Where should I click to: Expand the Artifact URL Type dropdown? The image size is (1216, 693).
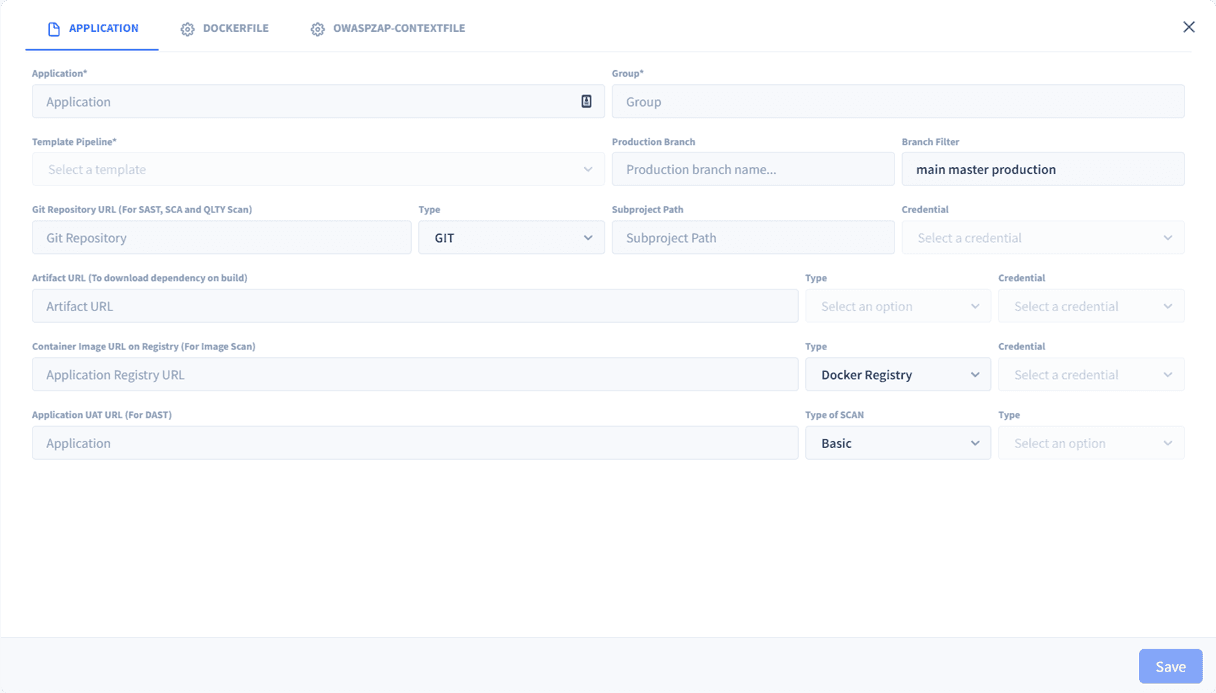coord(897,306)
